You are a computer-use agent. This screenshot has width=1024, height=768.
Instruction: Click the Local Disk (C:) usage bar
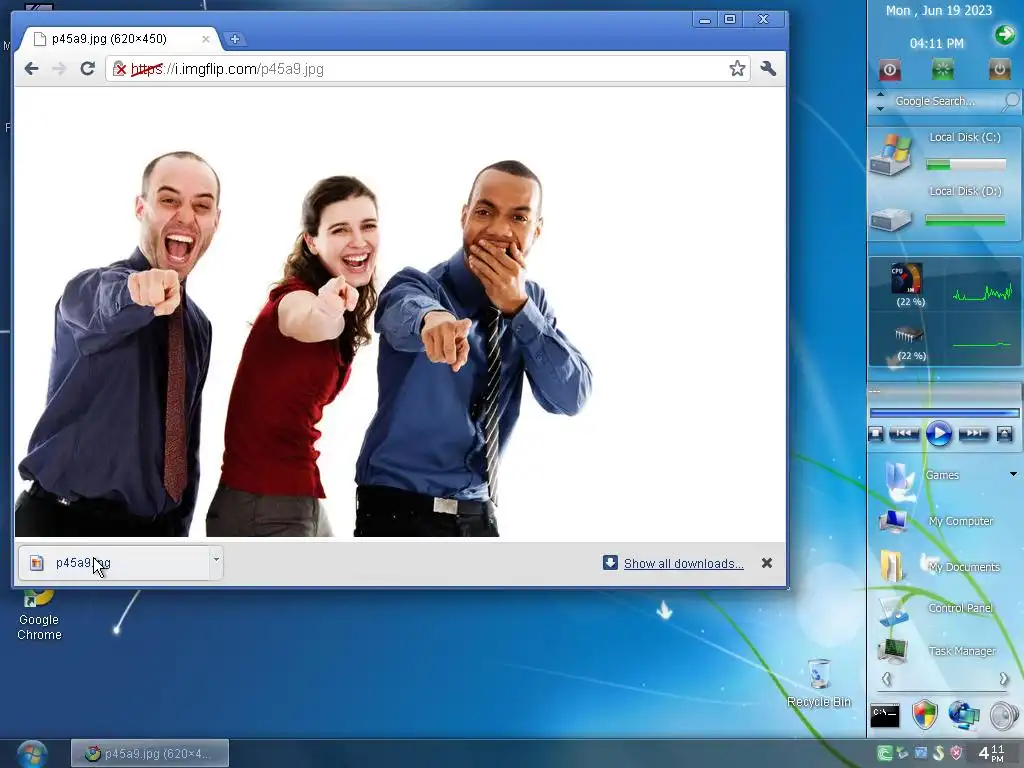point(966,165)
